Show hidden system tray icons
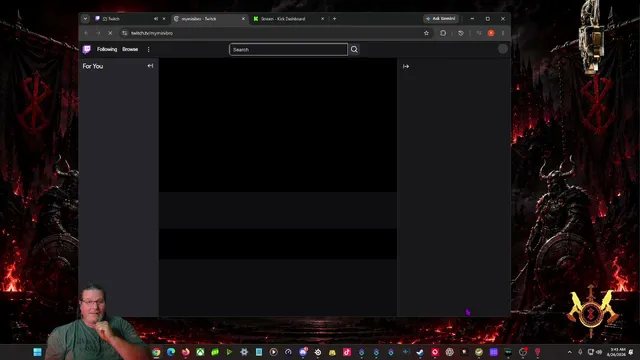 coord(570,352)
